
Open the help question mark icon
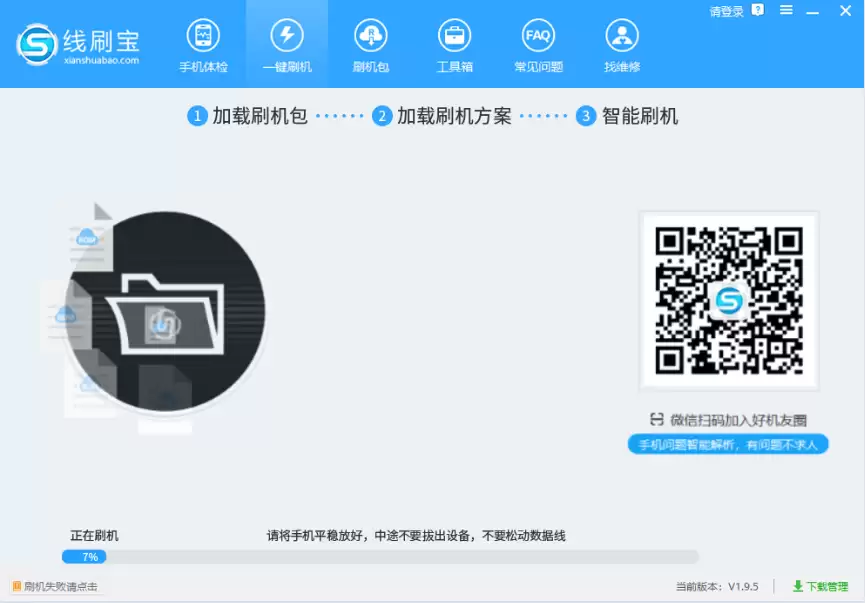click(759, 10)
